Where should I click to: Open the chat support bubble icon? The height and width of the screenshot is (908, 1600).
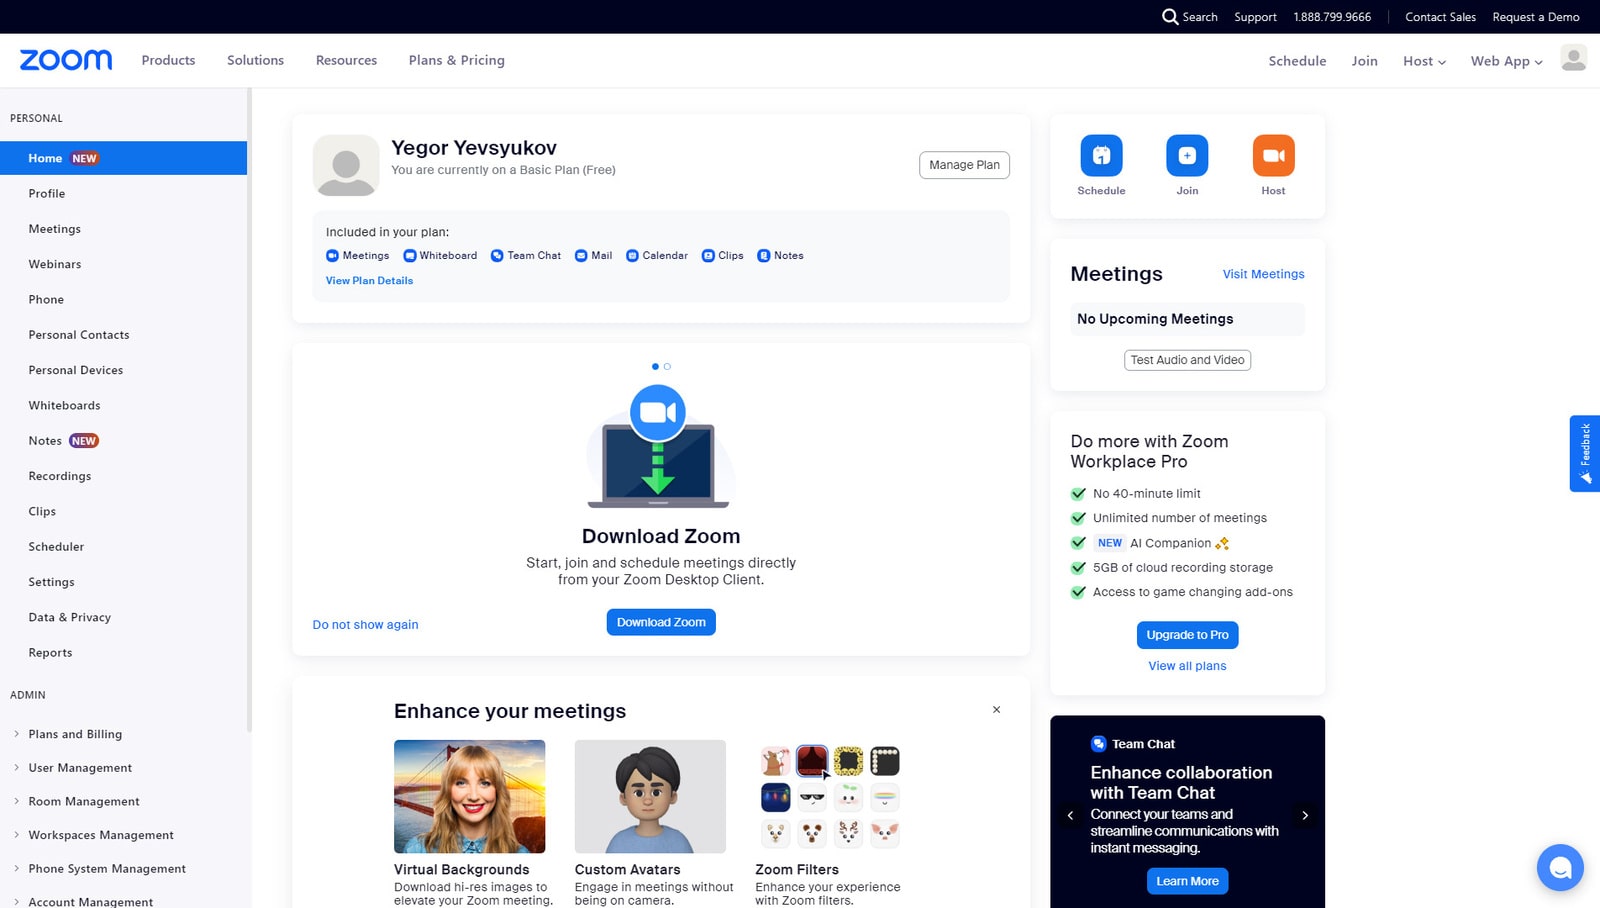coord(1560,867)
